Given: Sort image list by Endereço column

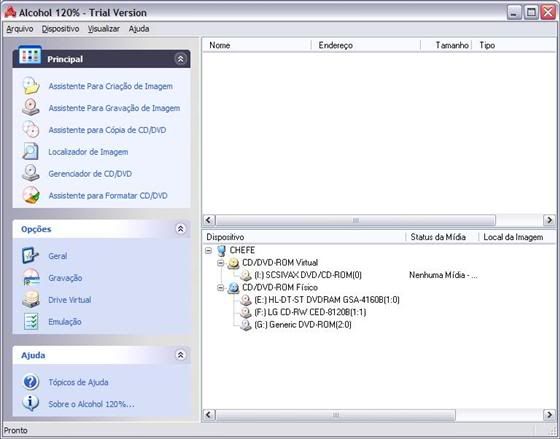Looking at the screenshot, I should point(366,45).
